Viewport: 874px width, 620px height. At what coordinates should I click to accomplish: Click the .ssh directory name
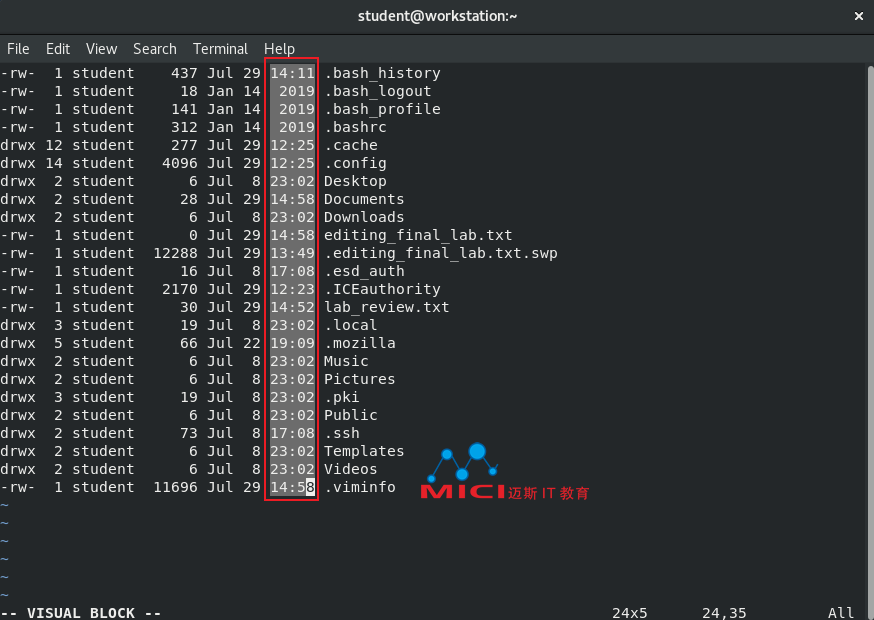point(342,433)
